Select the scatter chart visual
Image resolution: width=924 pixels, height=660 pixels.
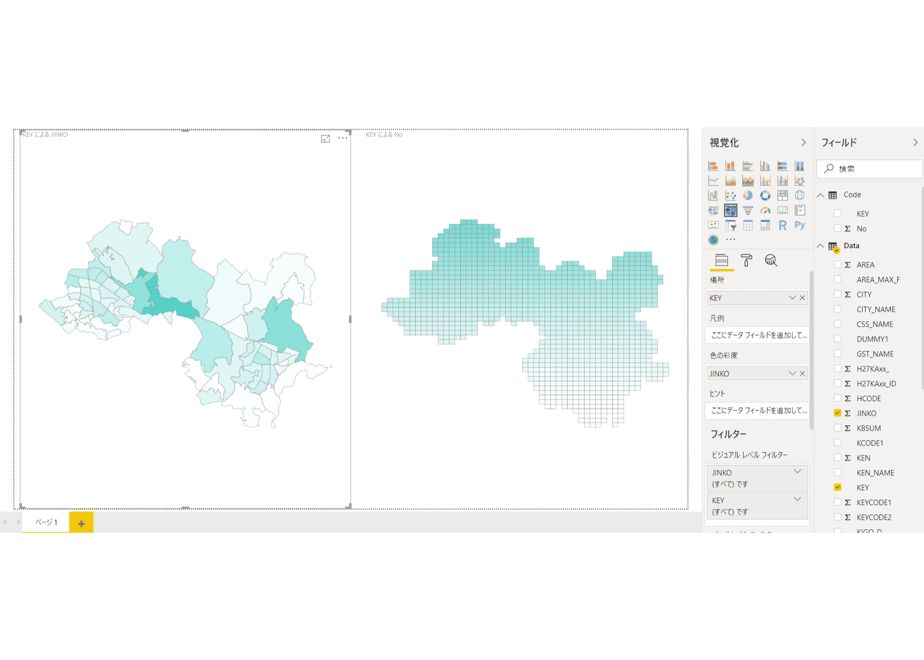tap(730, 195)
